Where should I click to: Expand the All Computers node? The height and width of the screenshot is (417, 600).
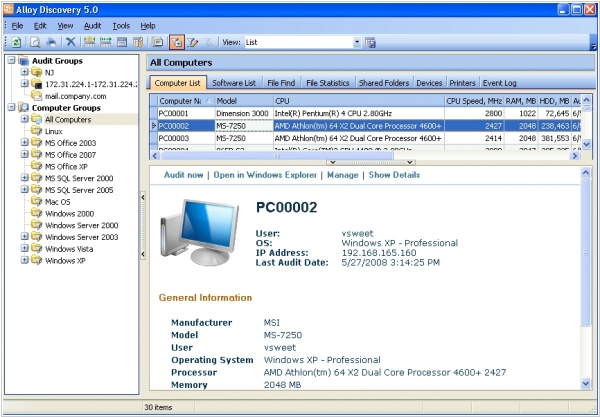pyautogui.click(x=25, y=119)
